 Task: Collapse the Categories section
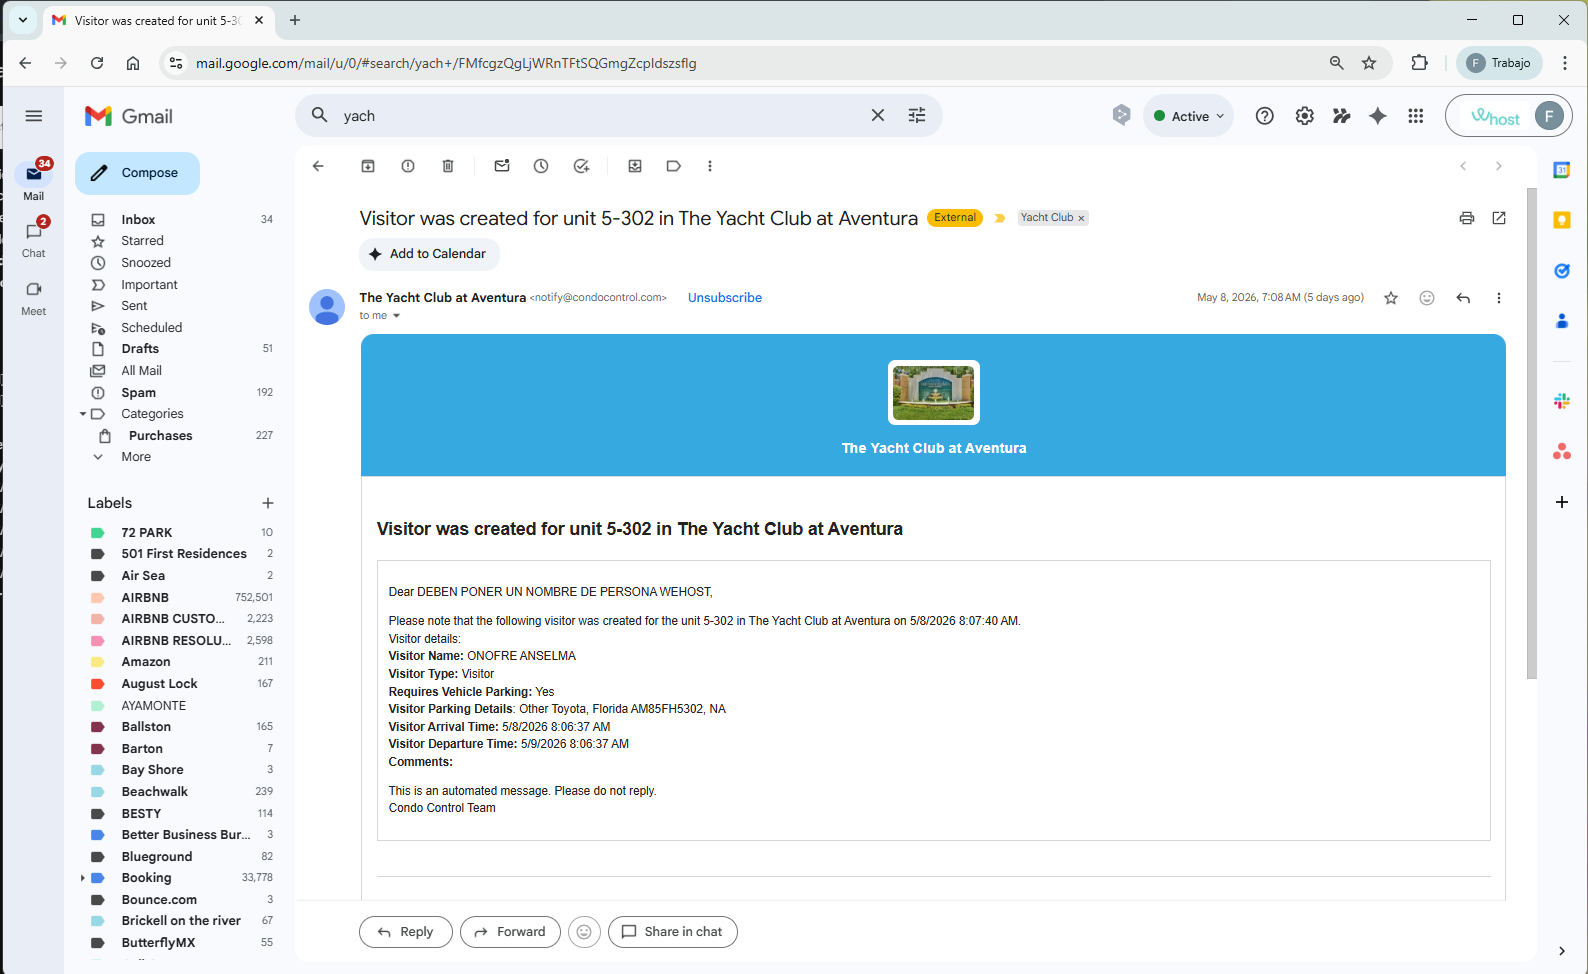[83, 414]
